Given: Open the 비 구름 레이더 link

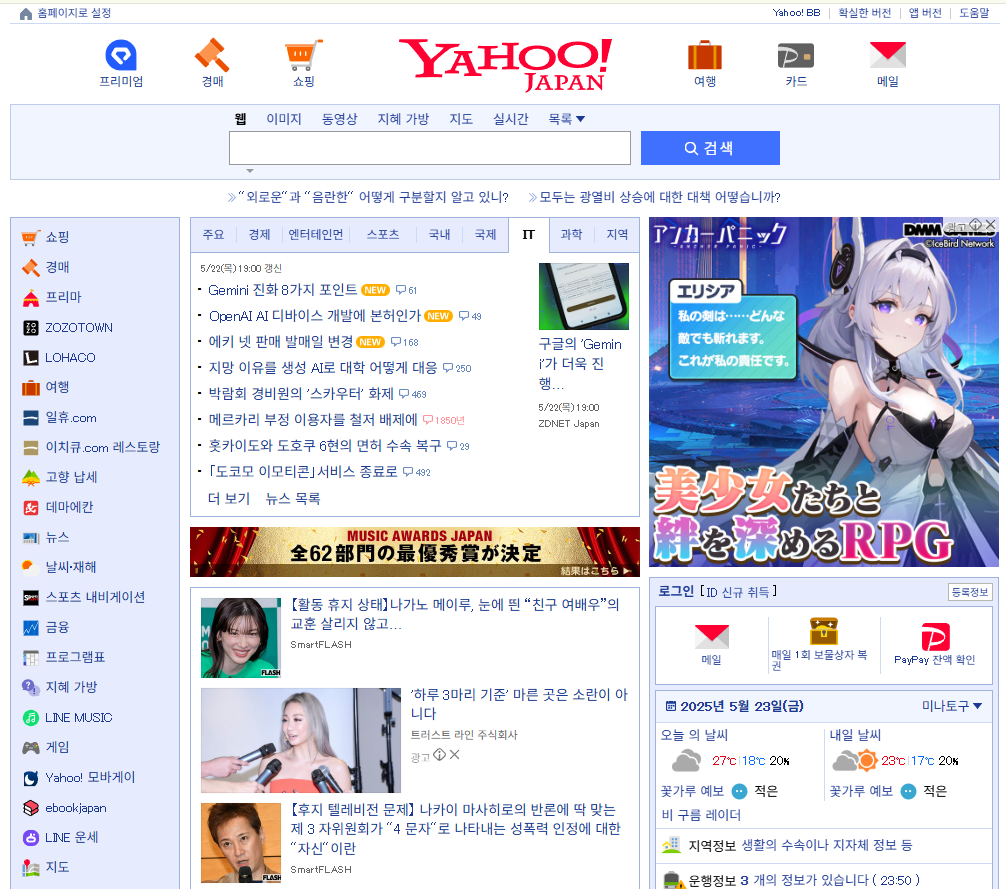Looking at the screenshot, I should (x=701, y=815).
